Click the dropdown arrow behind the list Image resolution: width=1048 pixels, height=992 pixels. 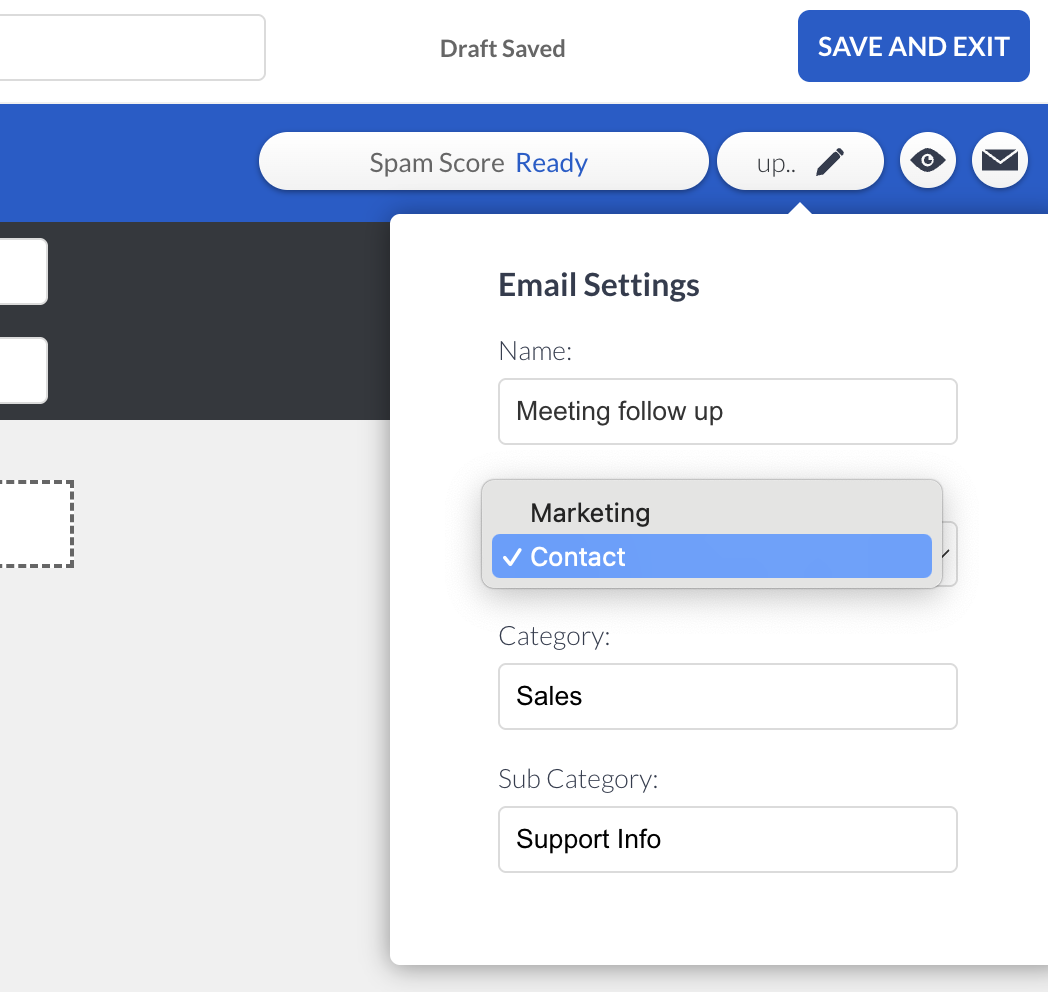(x=948, y=554)
